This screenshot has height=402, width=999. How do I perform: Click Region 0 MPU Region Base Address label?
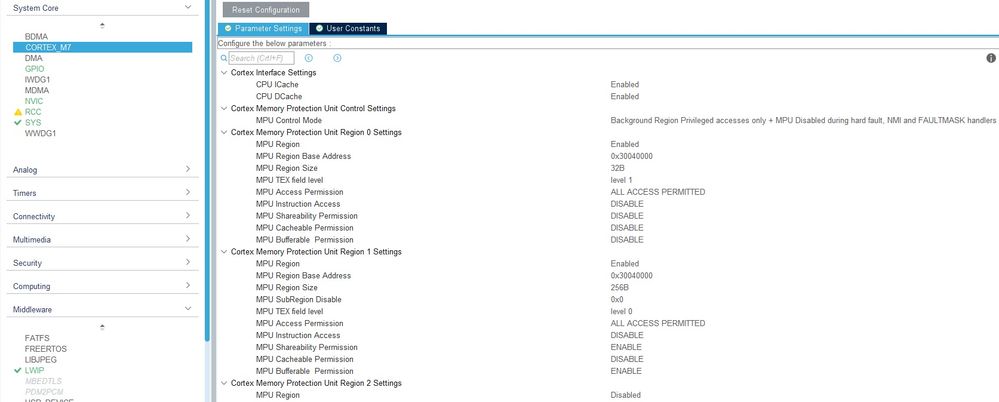tap(303, 156)
